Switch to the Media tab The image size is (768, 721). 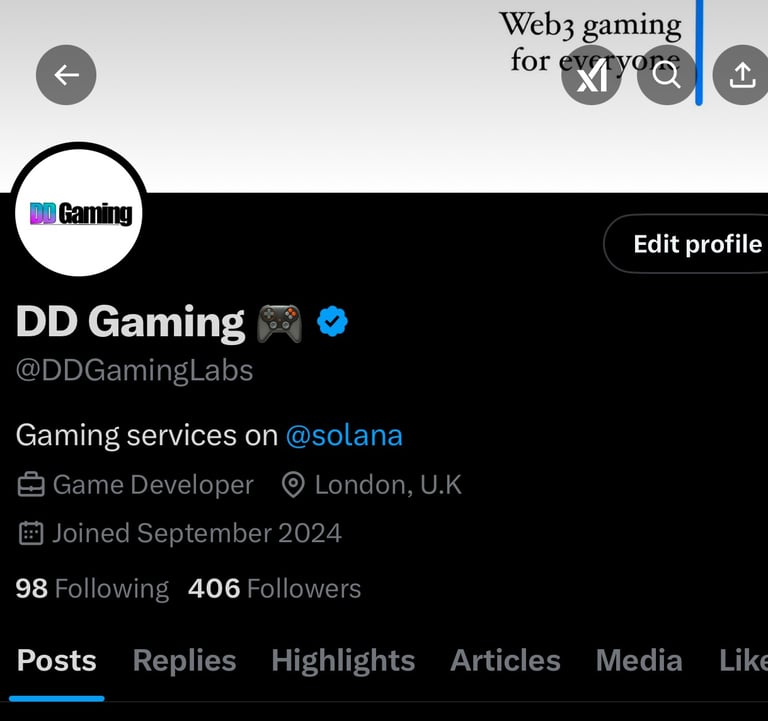pyautogui.click(x=639, y=660)
